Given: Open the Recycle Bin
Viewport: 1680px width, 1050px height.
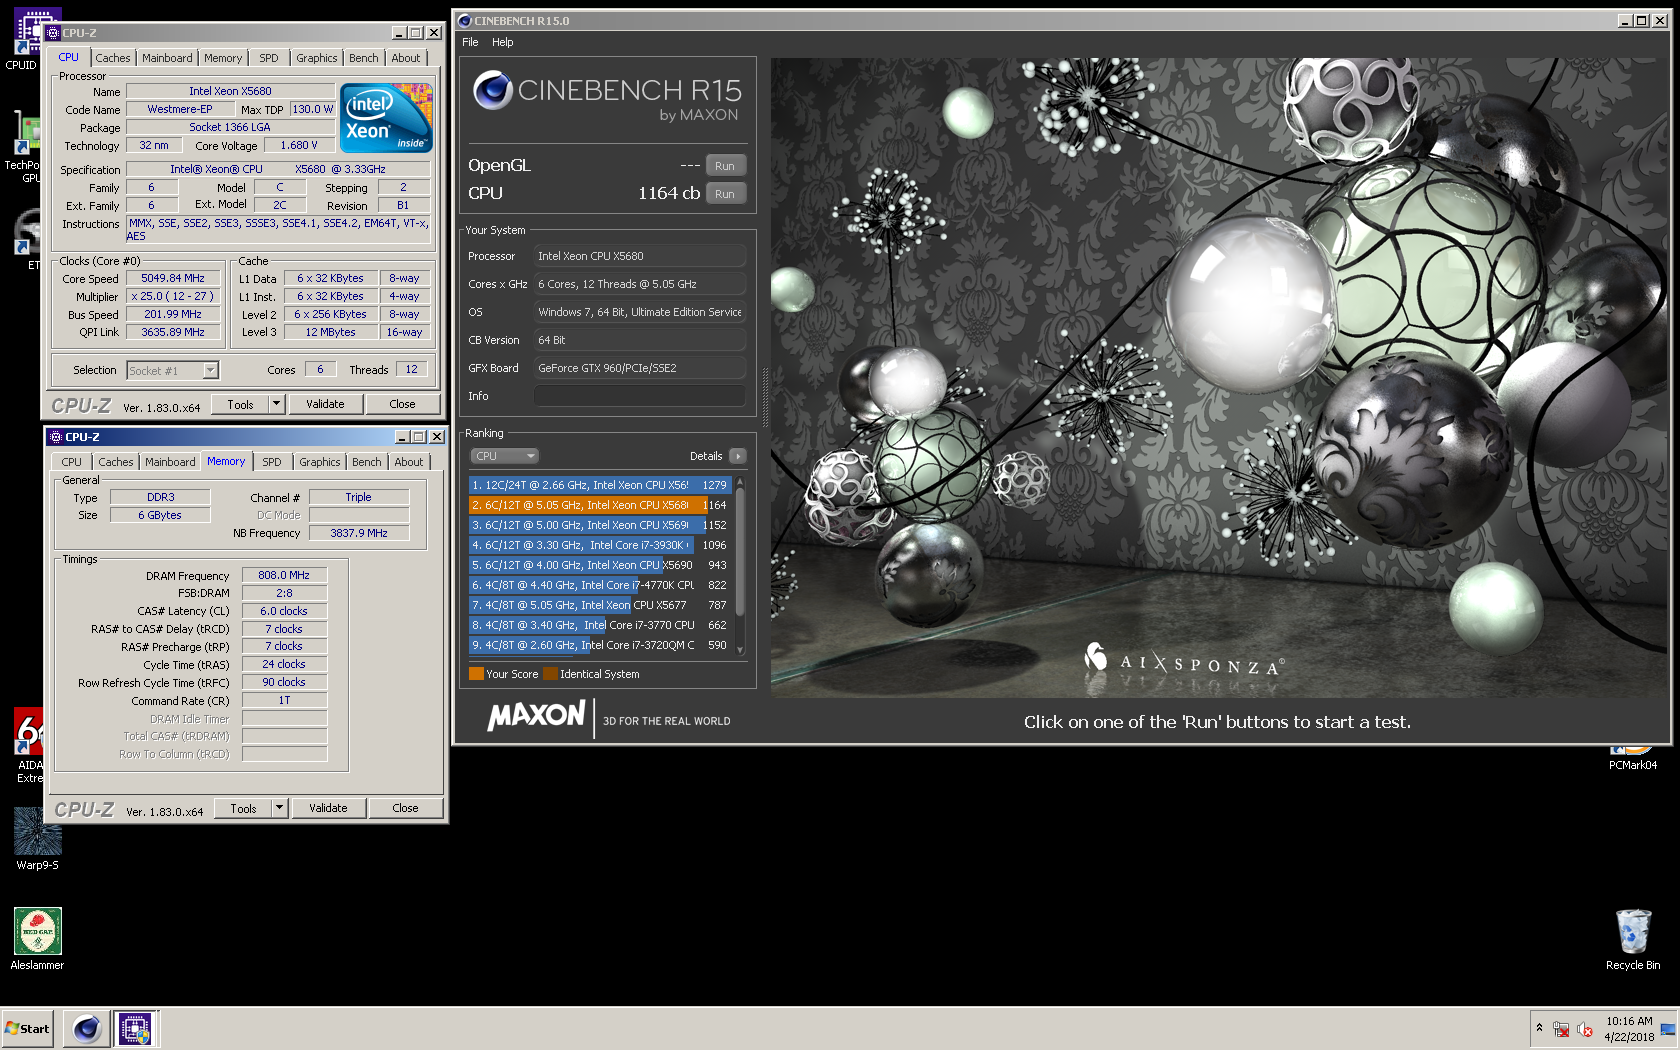Looking at the screenshot, I should (1633, 938).
